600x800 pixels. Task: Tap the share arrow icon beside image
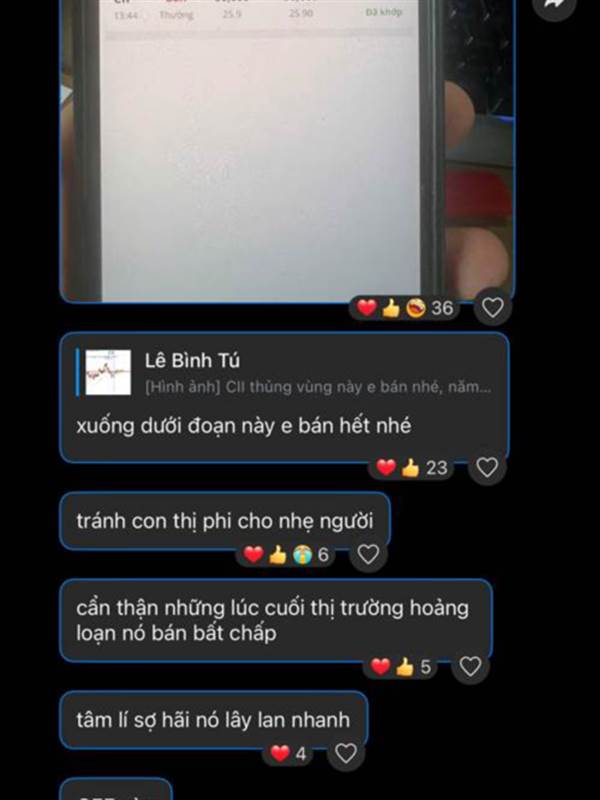pyautogui.click(x=555, y=4)
